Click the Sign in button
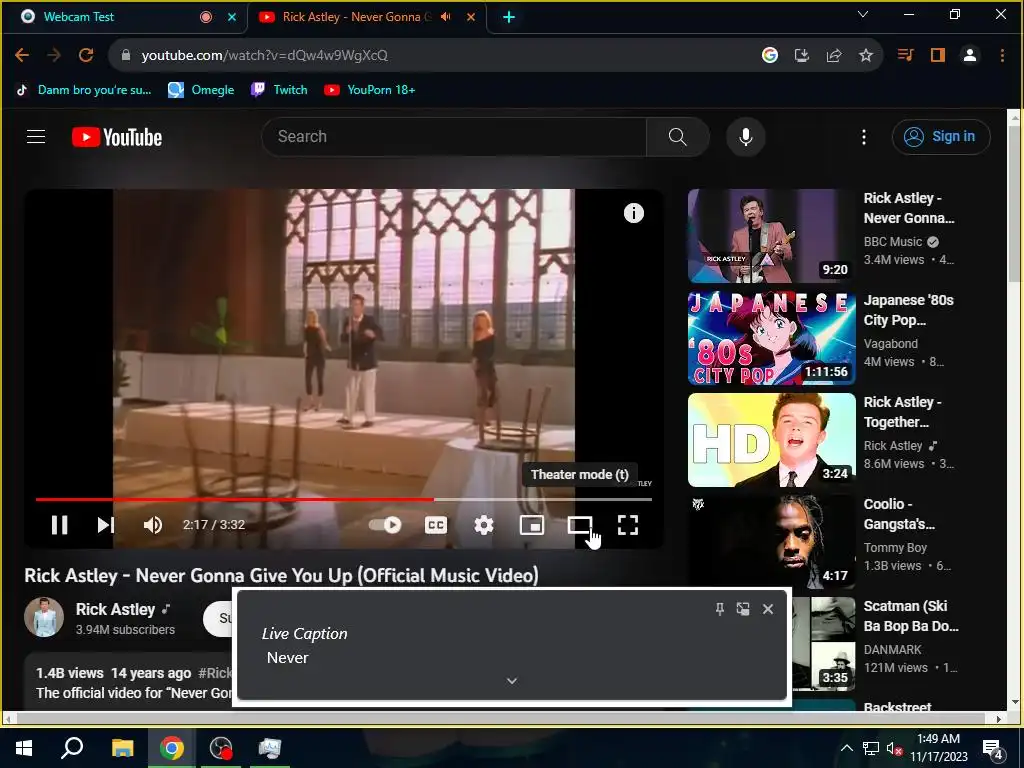The width and height of the screenshot is (1024, 768). pos(940,136)
